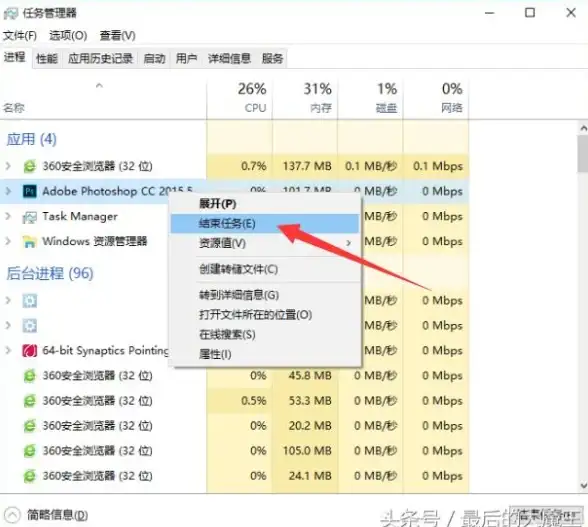Select the Windows 资源管理器 row name
Screen dimensions: 588x527
pos(94,242)
